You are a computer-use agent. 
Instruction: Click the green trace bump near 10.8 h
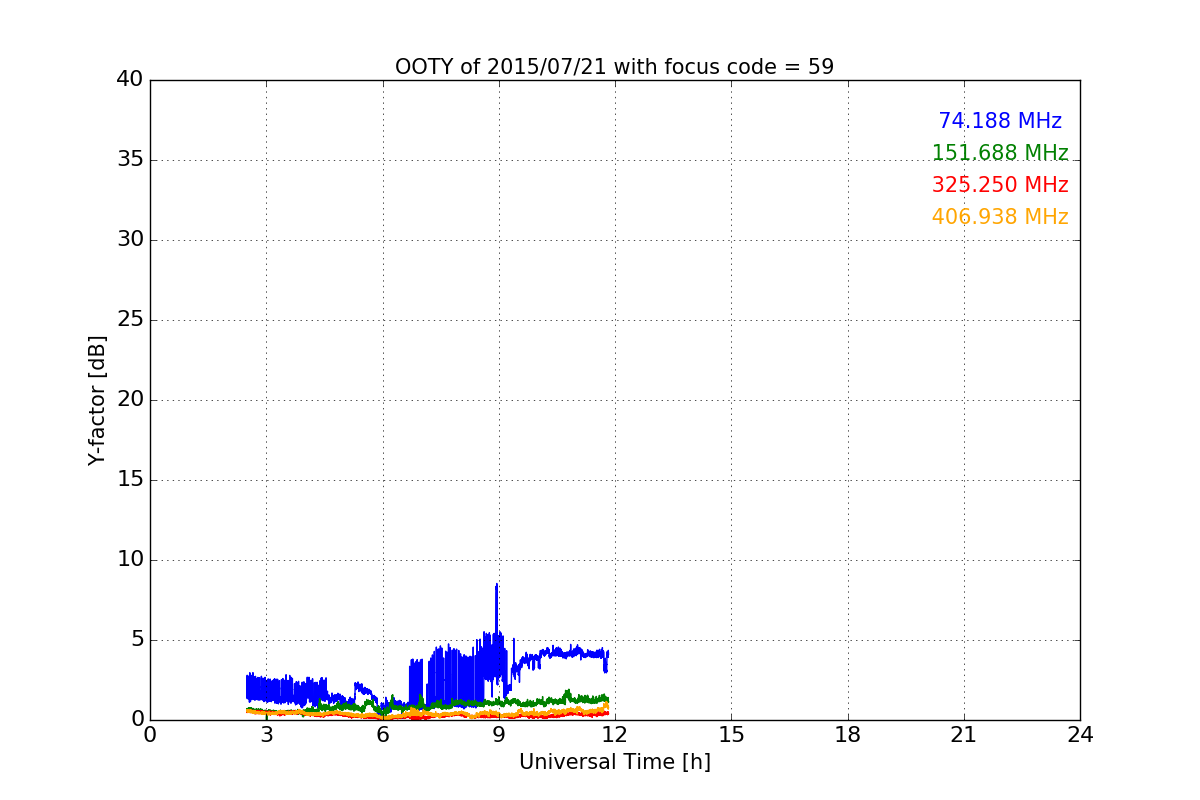pyautogui.click(x=568, y=693)
